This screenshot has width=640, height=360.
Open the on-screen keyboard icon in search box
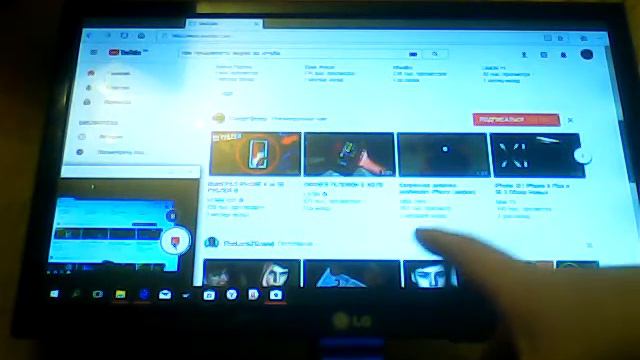413,54
